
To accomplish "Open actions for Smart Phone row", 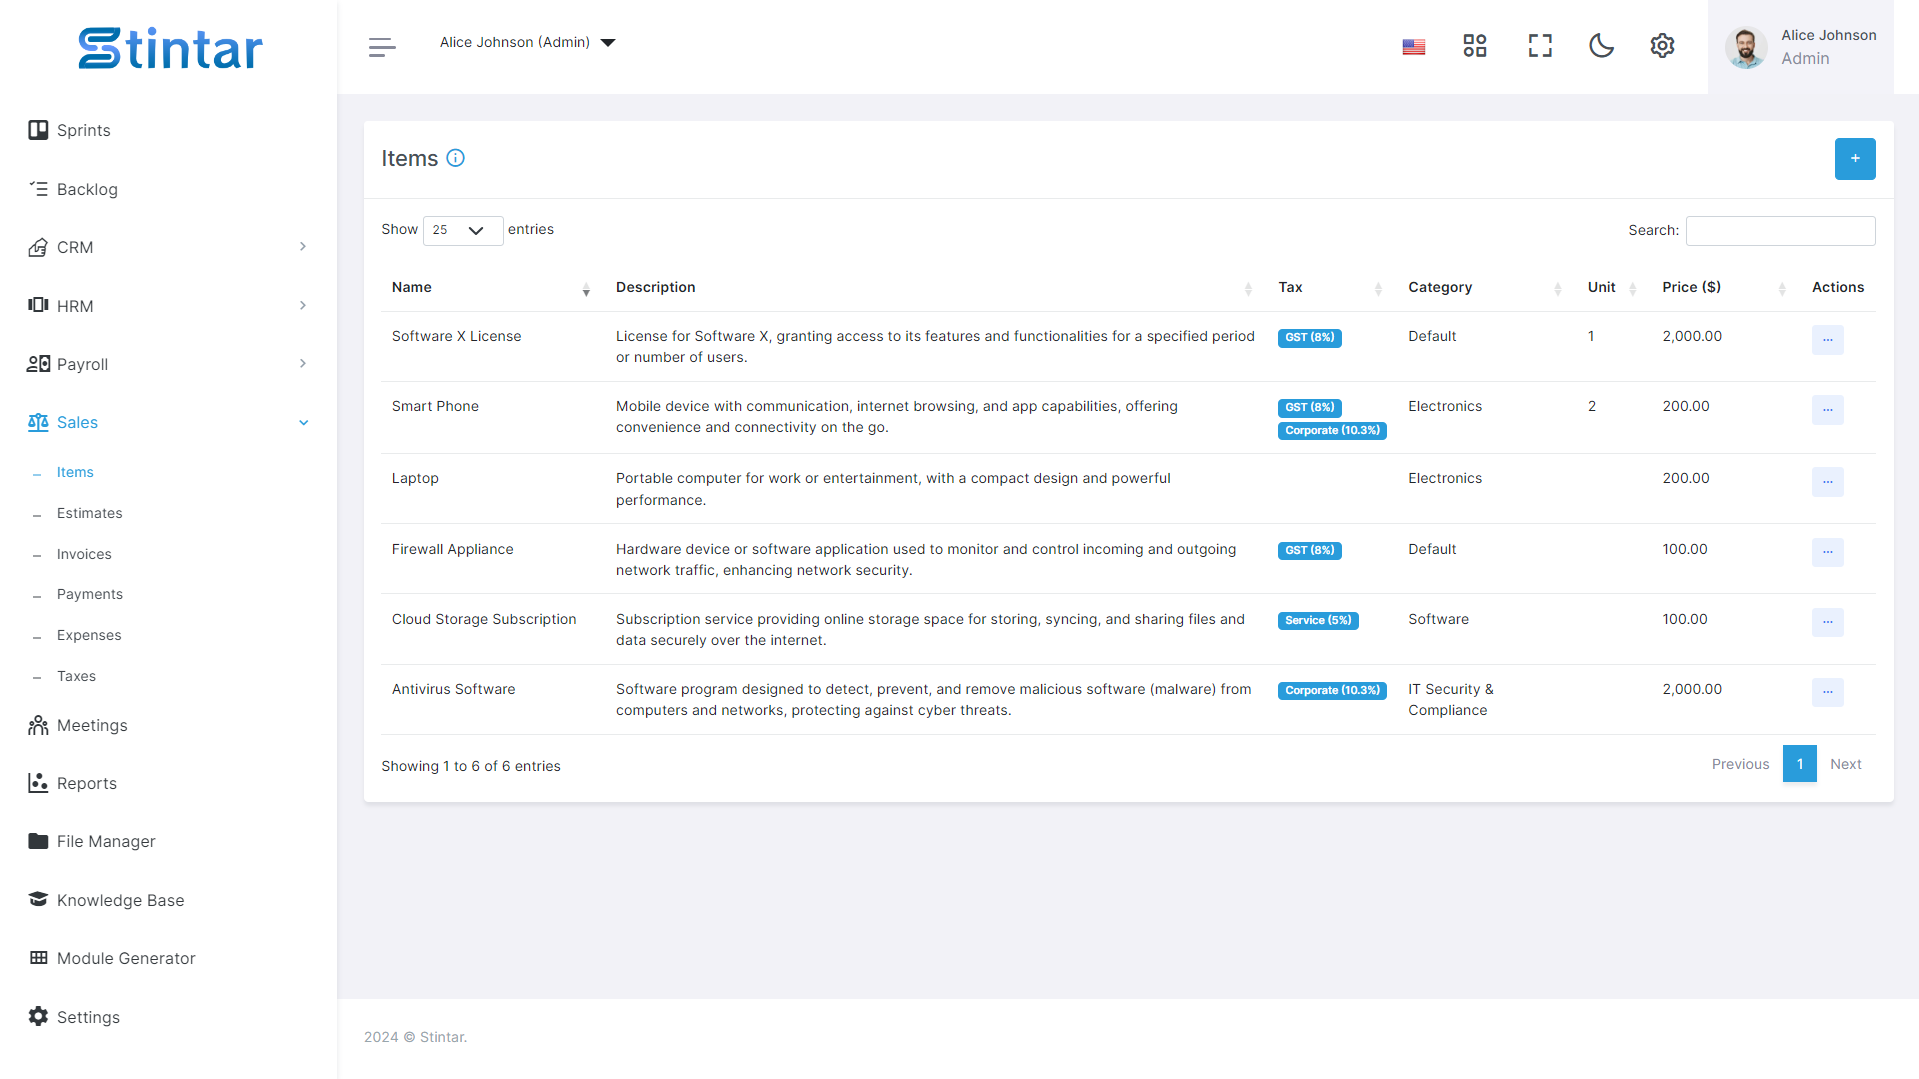I will click(1827, 410).
